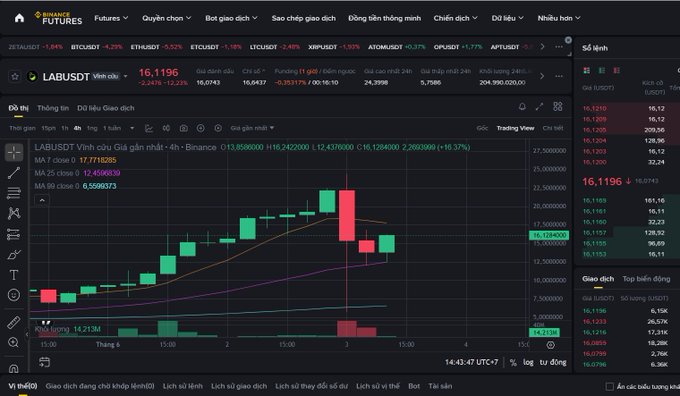Open the horizontal lines tool group

click(14, 193)
